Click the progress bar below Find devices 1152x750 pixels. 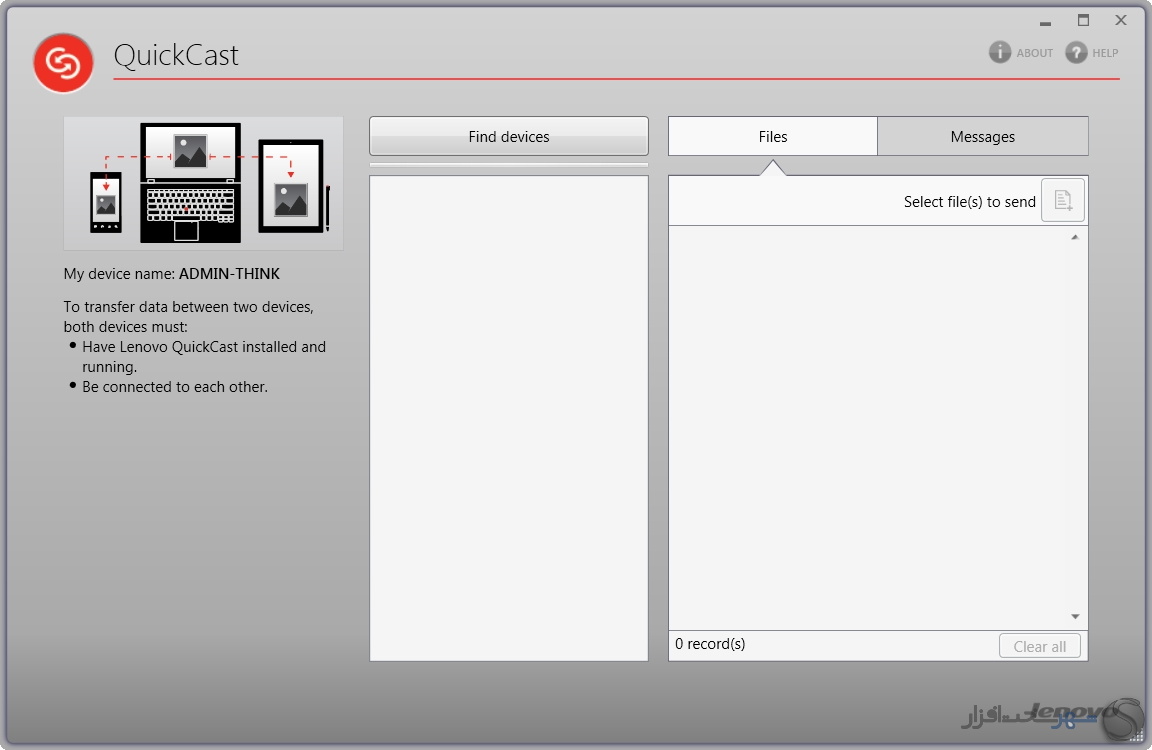[x=508, y=165]
